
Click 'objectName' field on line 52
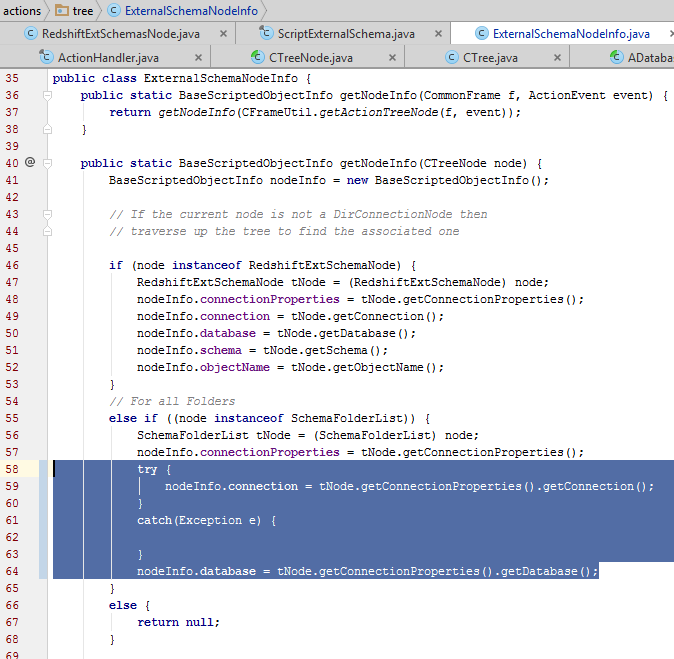(235, 368)
